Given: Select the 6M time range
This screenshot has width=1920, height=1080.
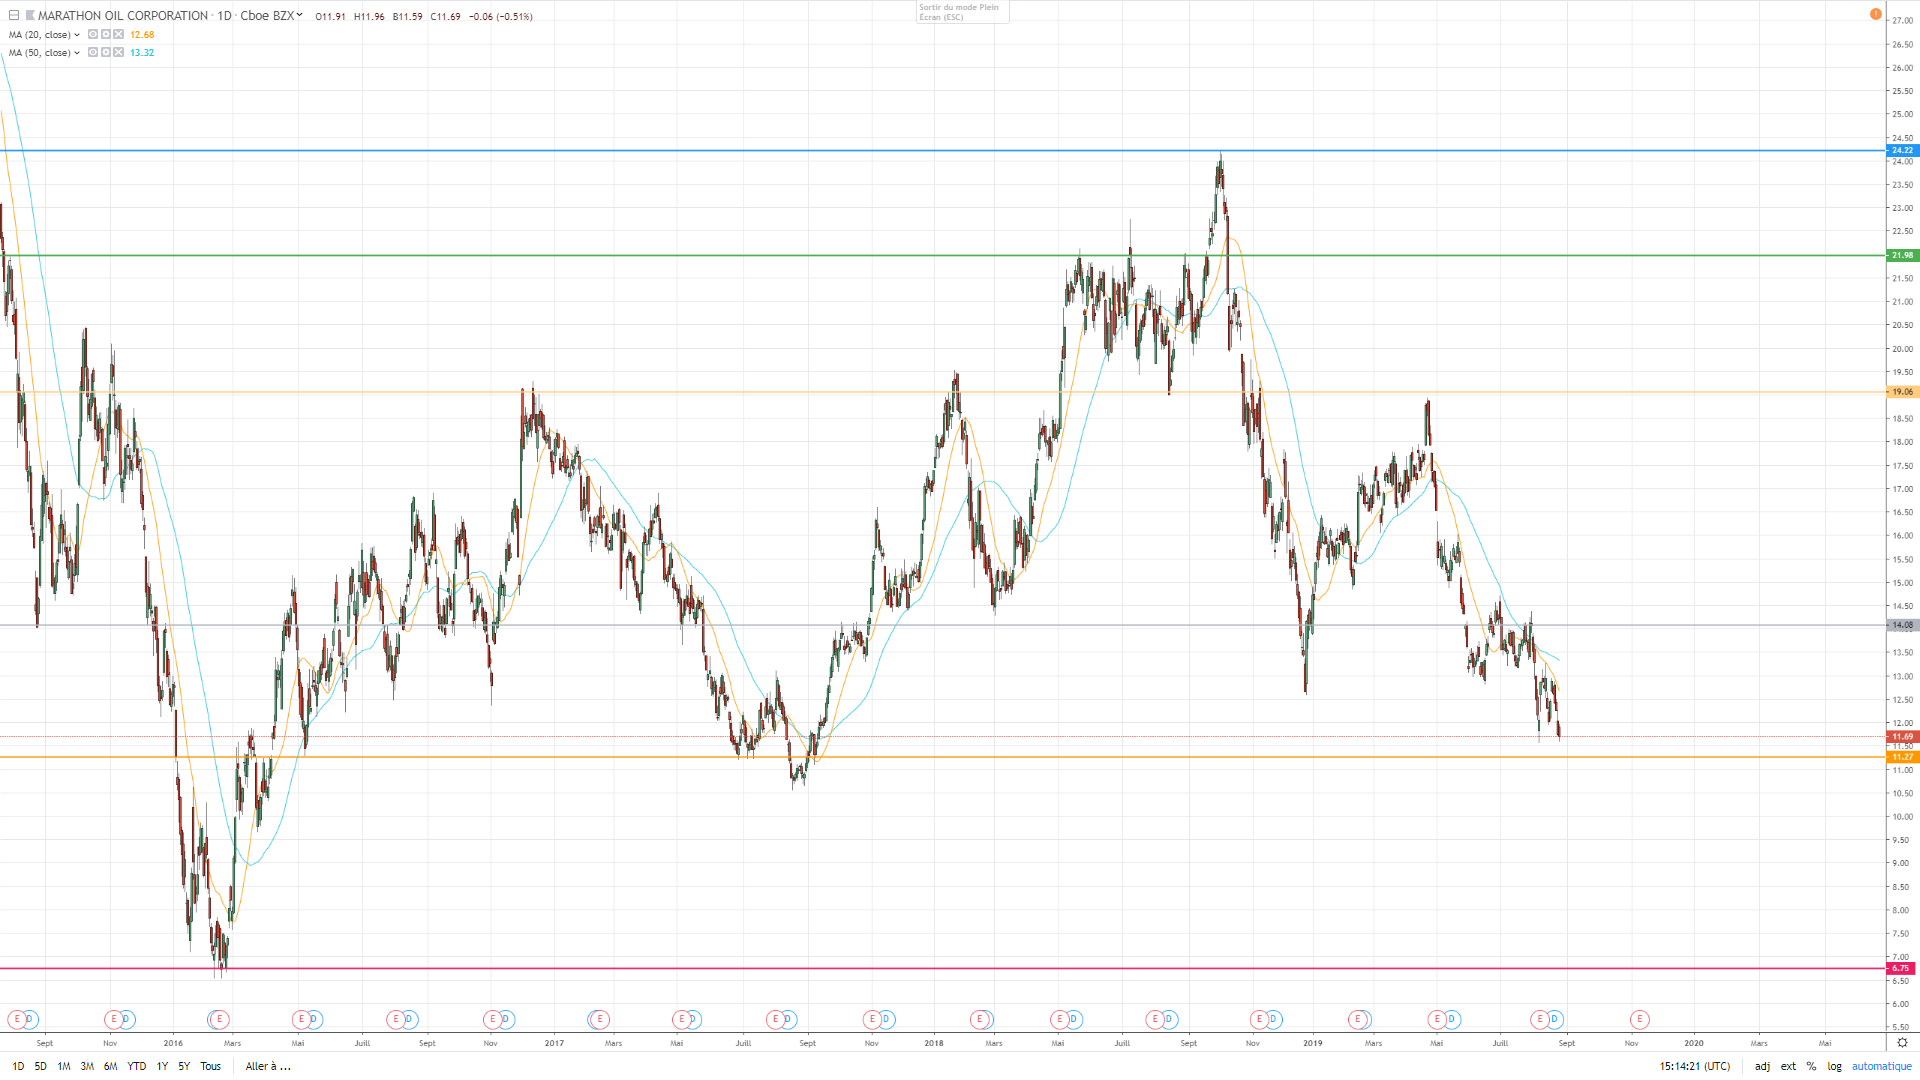Looking at the screenshot, I should click(x=110, y=1067).
